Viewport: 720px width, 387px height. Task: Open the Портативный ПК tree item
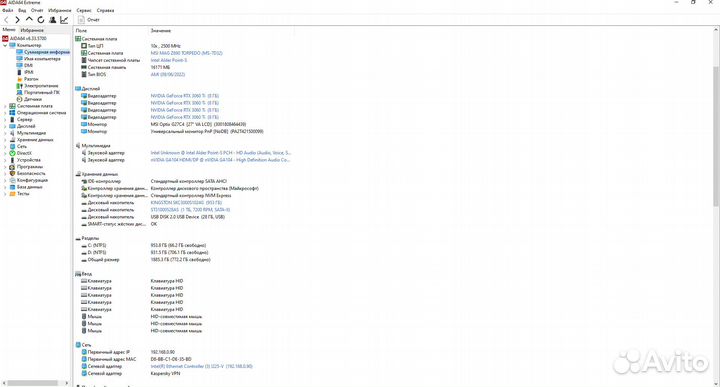[x=42, y=92]
